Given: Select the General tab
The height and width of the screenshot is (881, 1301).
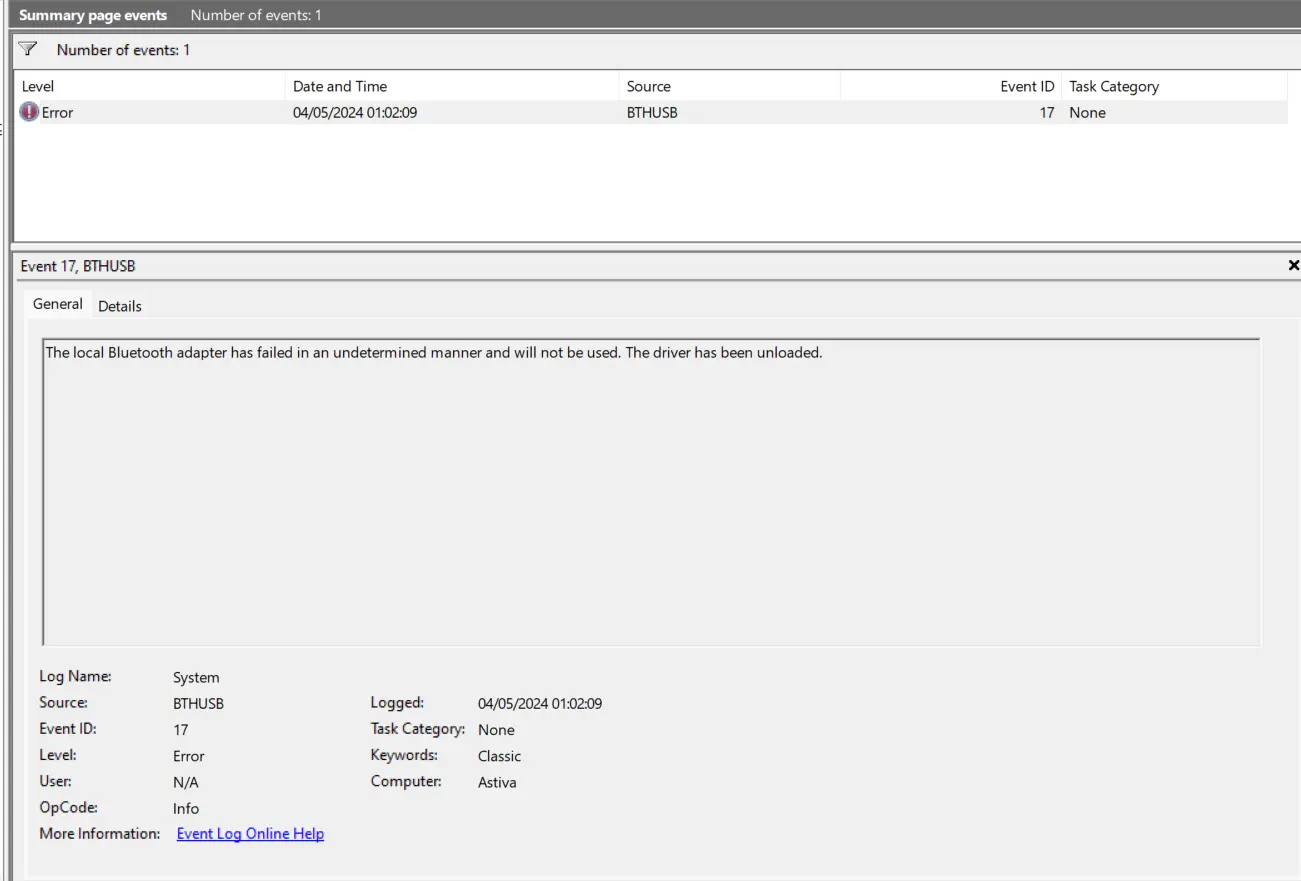Looking at the screenshot, I should point(58,304).
